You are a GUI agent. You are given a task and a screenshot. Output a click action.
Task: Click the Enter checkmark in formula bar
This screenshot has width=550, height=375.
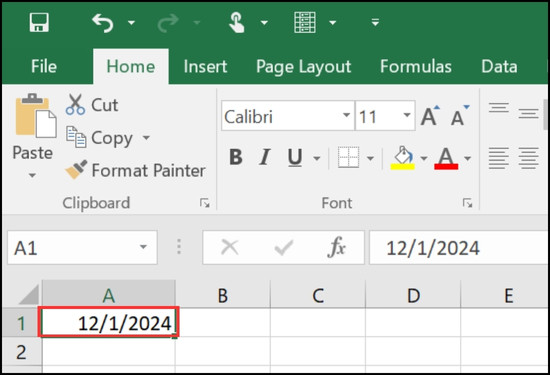tap(284, 248)
